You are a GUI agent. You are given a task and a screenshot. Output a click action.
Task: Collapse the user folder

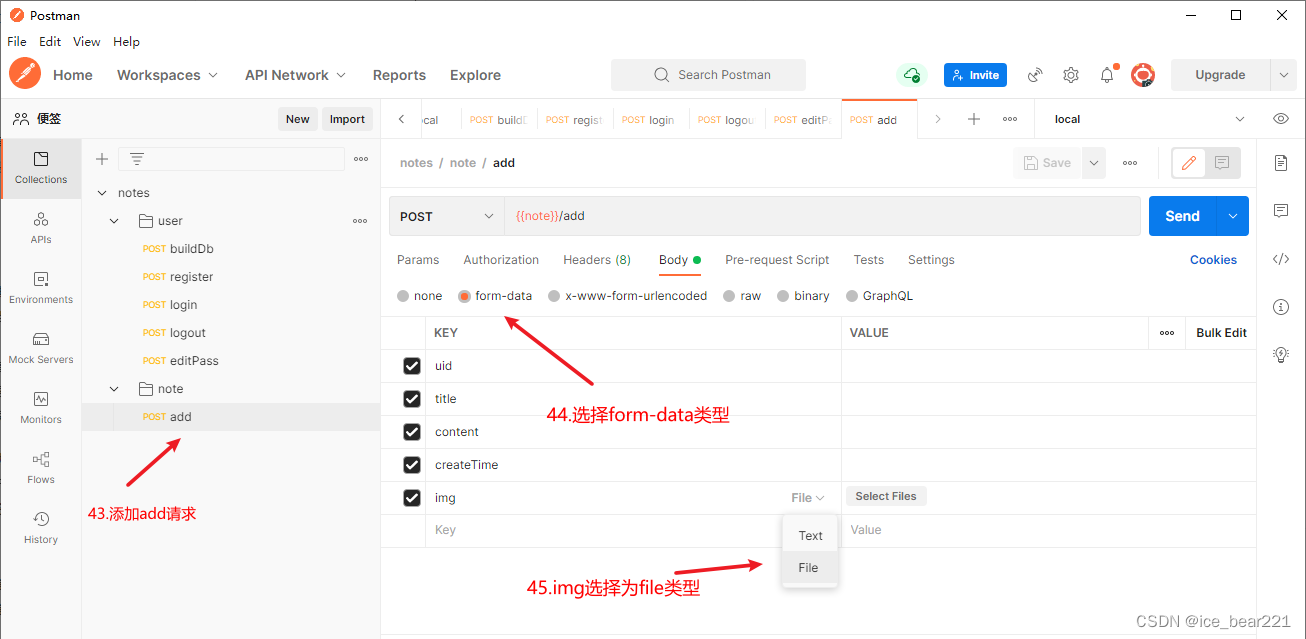[x=115, y=221]
